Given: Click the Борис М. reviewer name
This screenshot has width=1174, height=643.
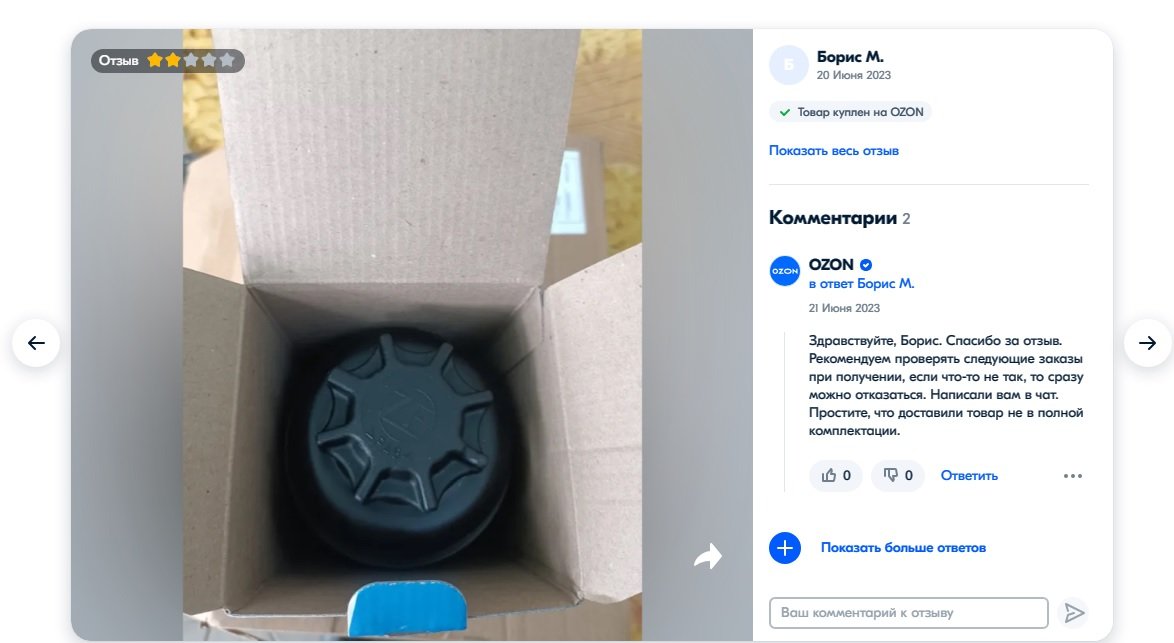Looking at the screenshot, I should pyautogui.click(x=850, y=57).
